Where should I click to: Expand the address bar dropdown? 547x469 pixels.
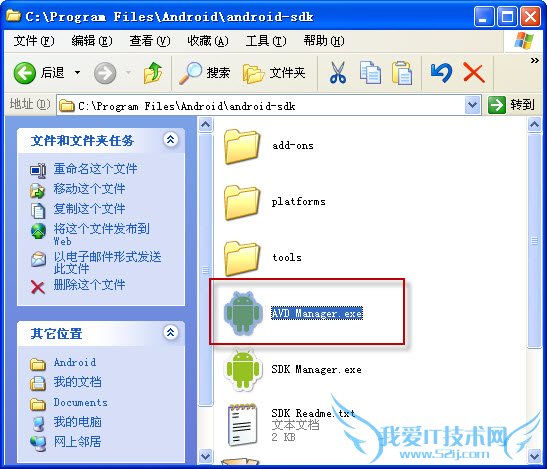[x=472, y=105]
